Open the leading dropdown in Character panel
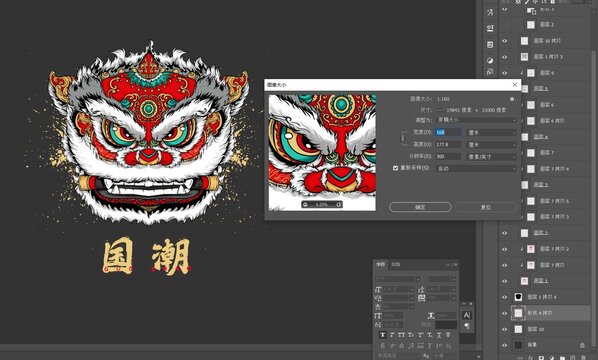 point(453,290)
